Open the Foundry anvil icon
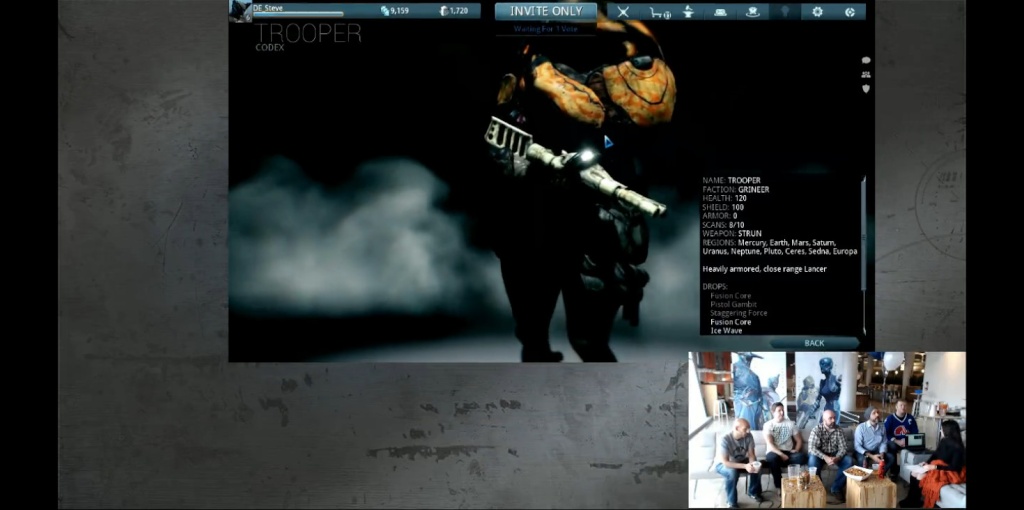Image resolution: width=1024 pixels, height=510 pixels. coord(688,12)
